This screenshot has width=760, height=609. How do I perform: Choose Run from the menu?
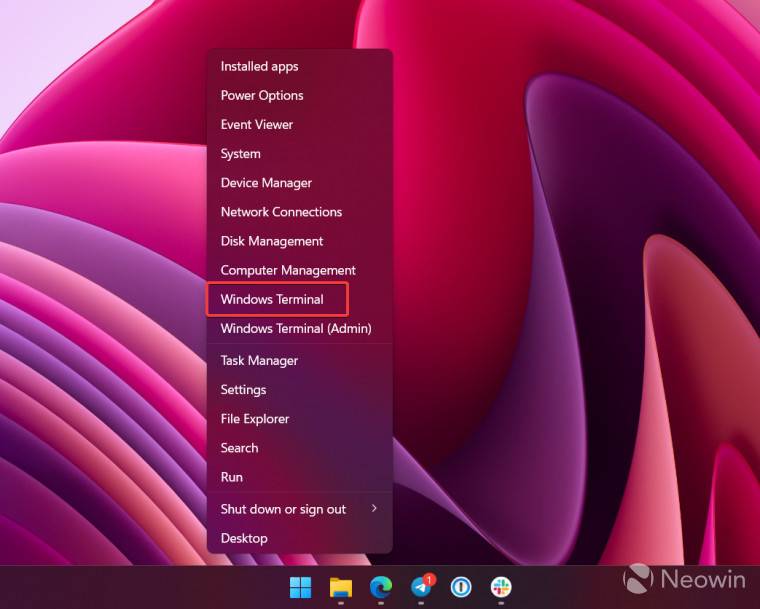click(x=232, y=477)
